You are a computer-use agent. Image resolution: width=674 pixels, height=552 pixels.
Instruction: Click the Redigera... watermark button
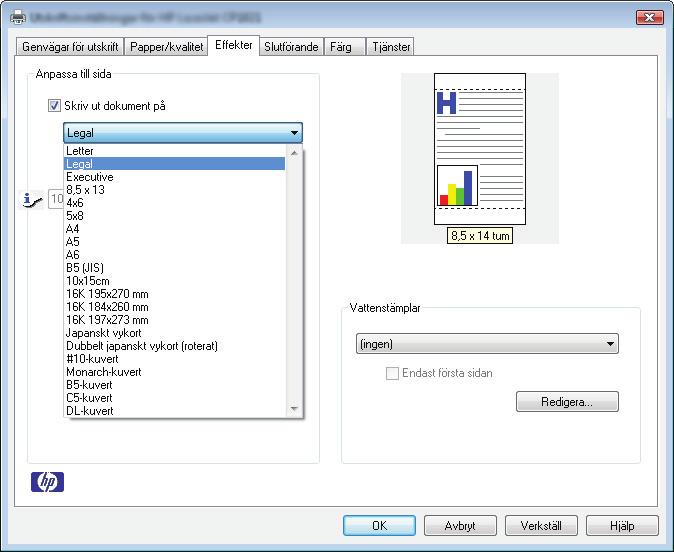[x=567, y=402]
